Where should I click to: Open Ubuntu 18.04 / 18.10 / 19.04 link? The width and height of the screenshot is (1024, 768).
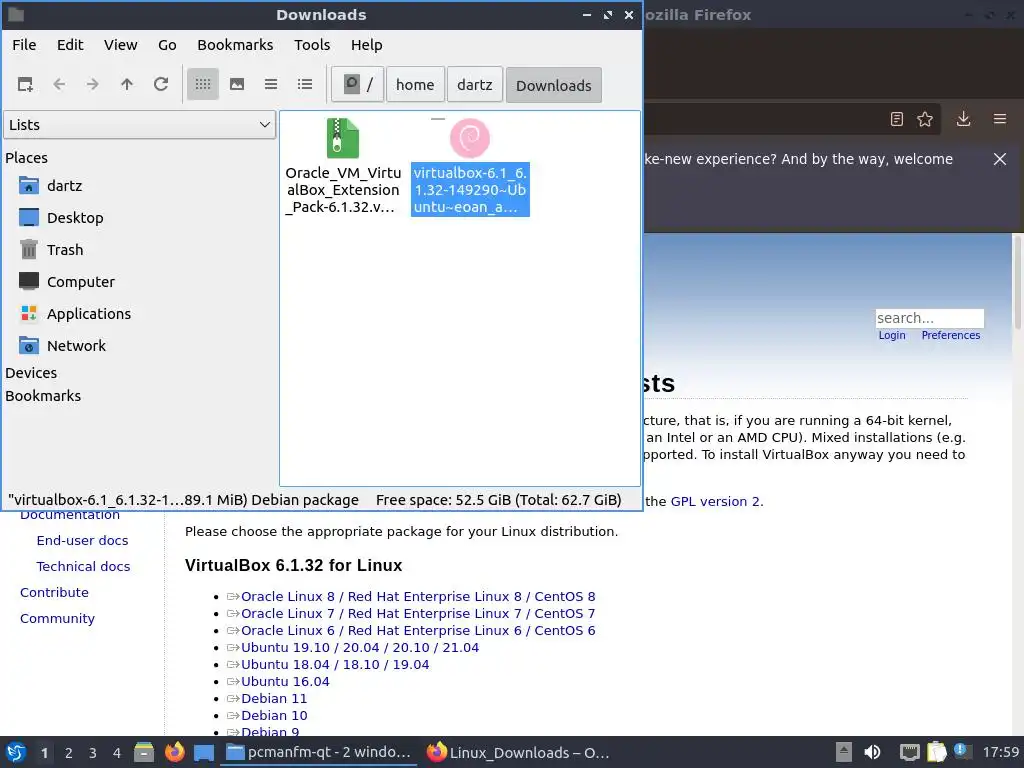tap(335, 665)
